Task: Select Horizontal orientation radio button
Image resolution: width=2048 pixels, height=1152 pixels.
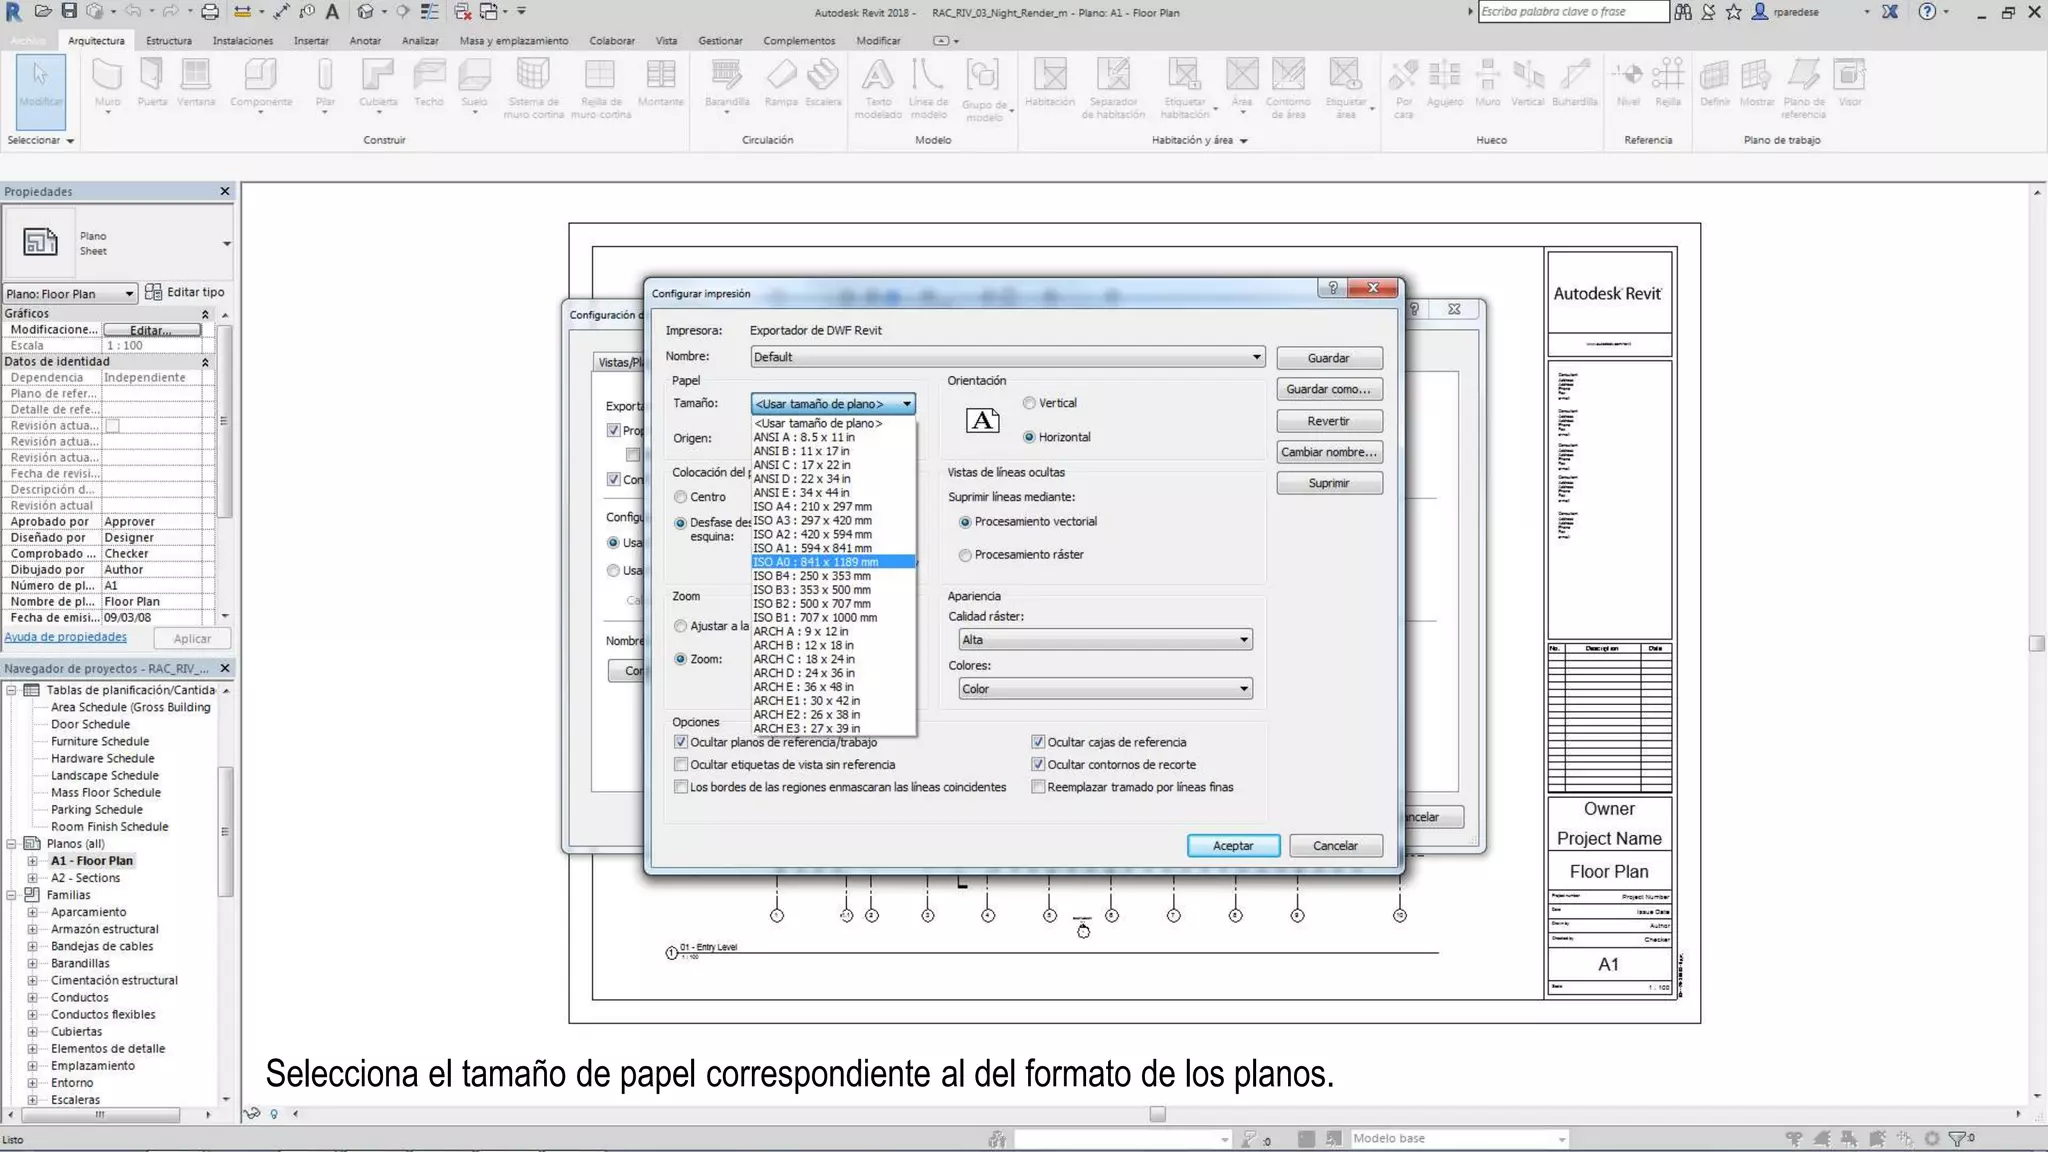Action: pyautogui.click(x=1029, y=437)
